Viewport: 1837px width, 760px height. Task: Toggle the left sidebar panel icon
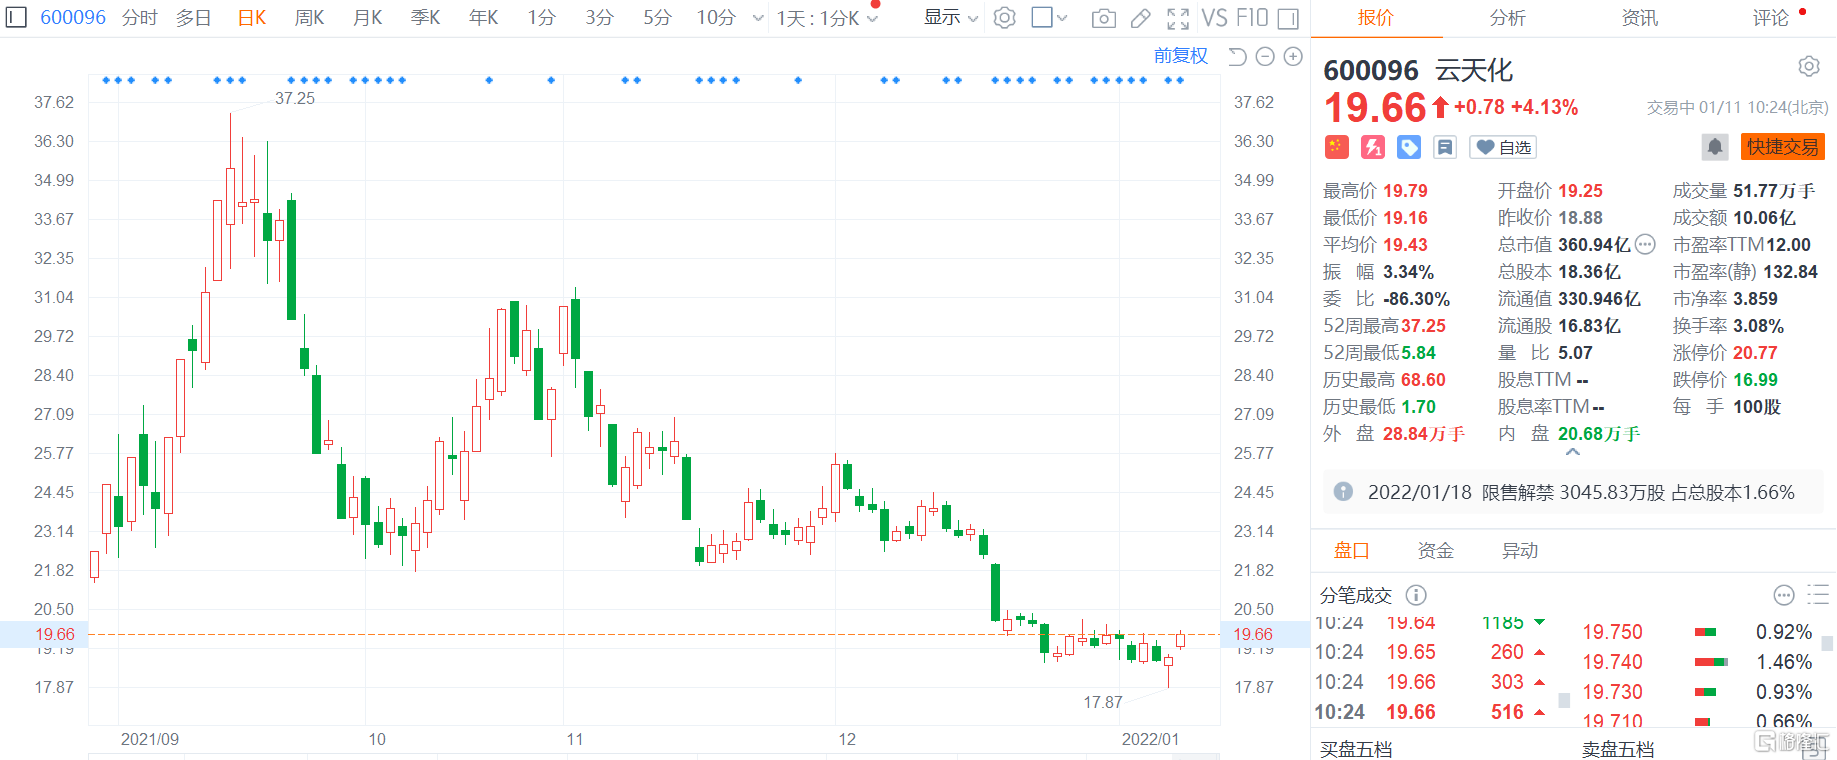coord(16,18)
